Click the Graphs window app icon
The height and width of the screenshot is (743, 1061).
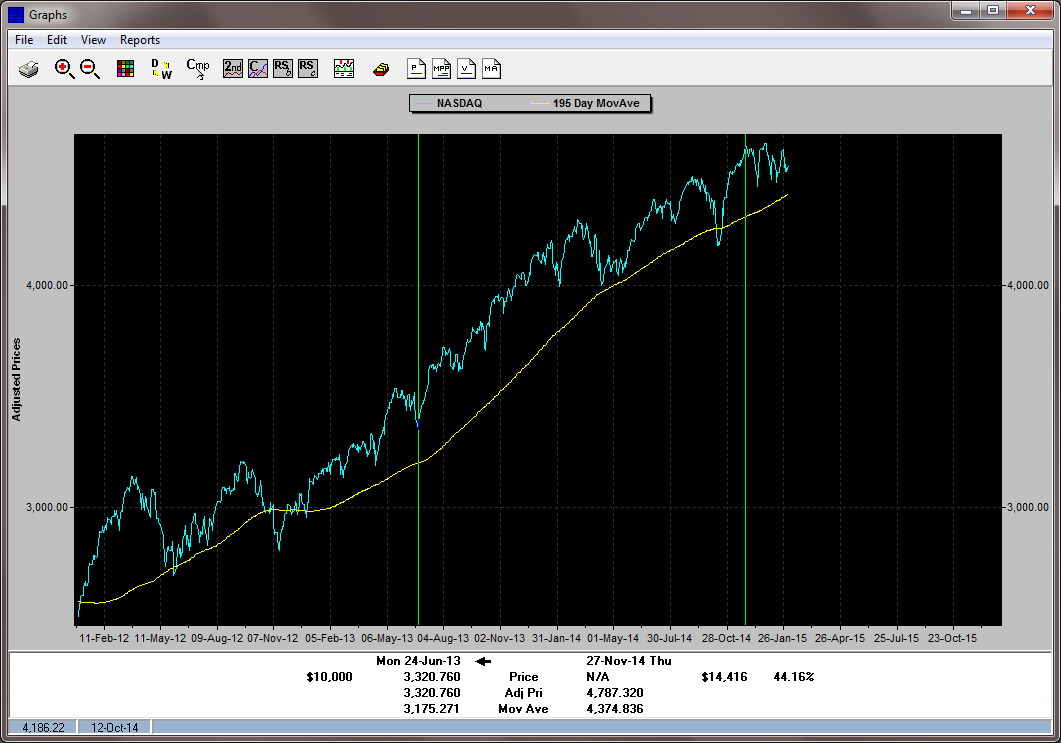coord(16,14)
